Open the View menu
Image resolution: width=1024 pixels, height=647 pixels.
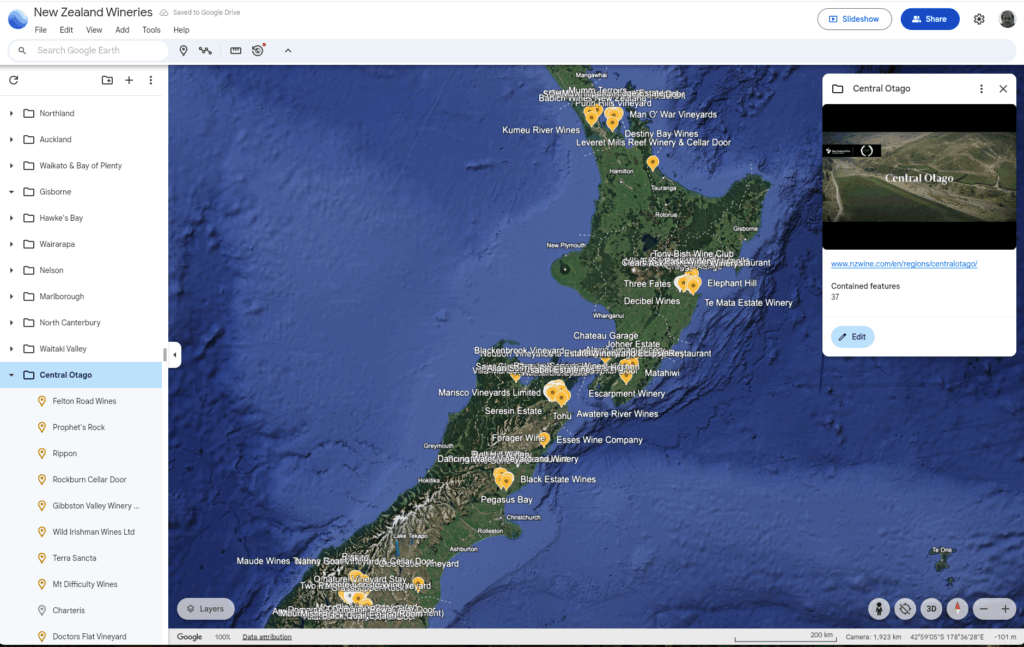(x=94, y=30)
